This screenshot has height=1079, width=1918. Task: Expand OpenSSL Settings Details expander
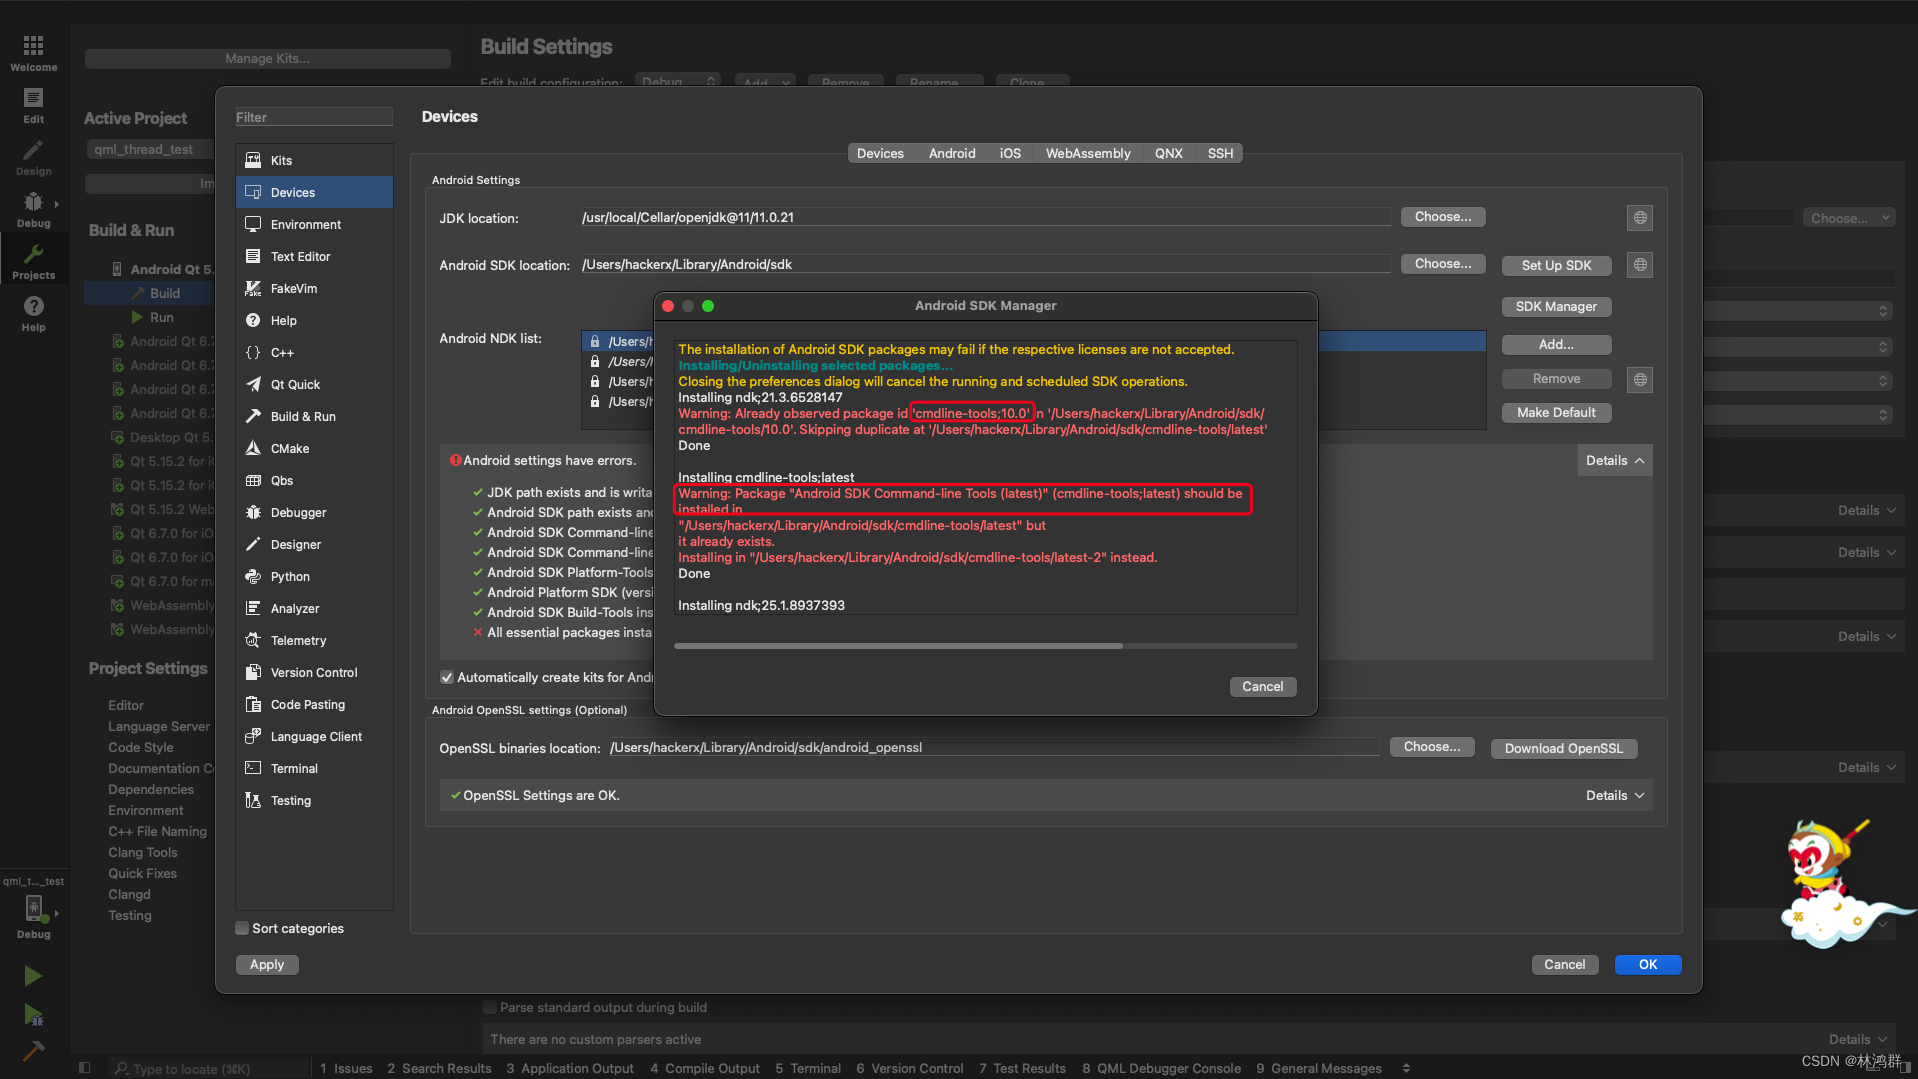pos(1615,795)
